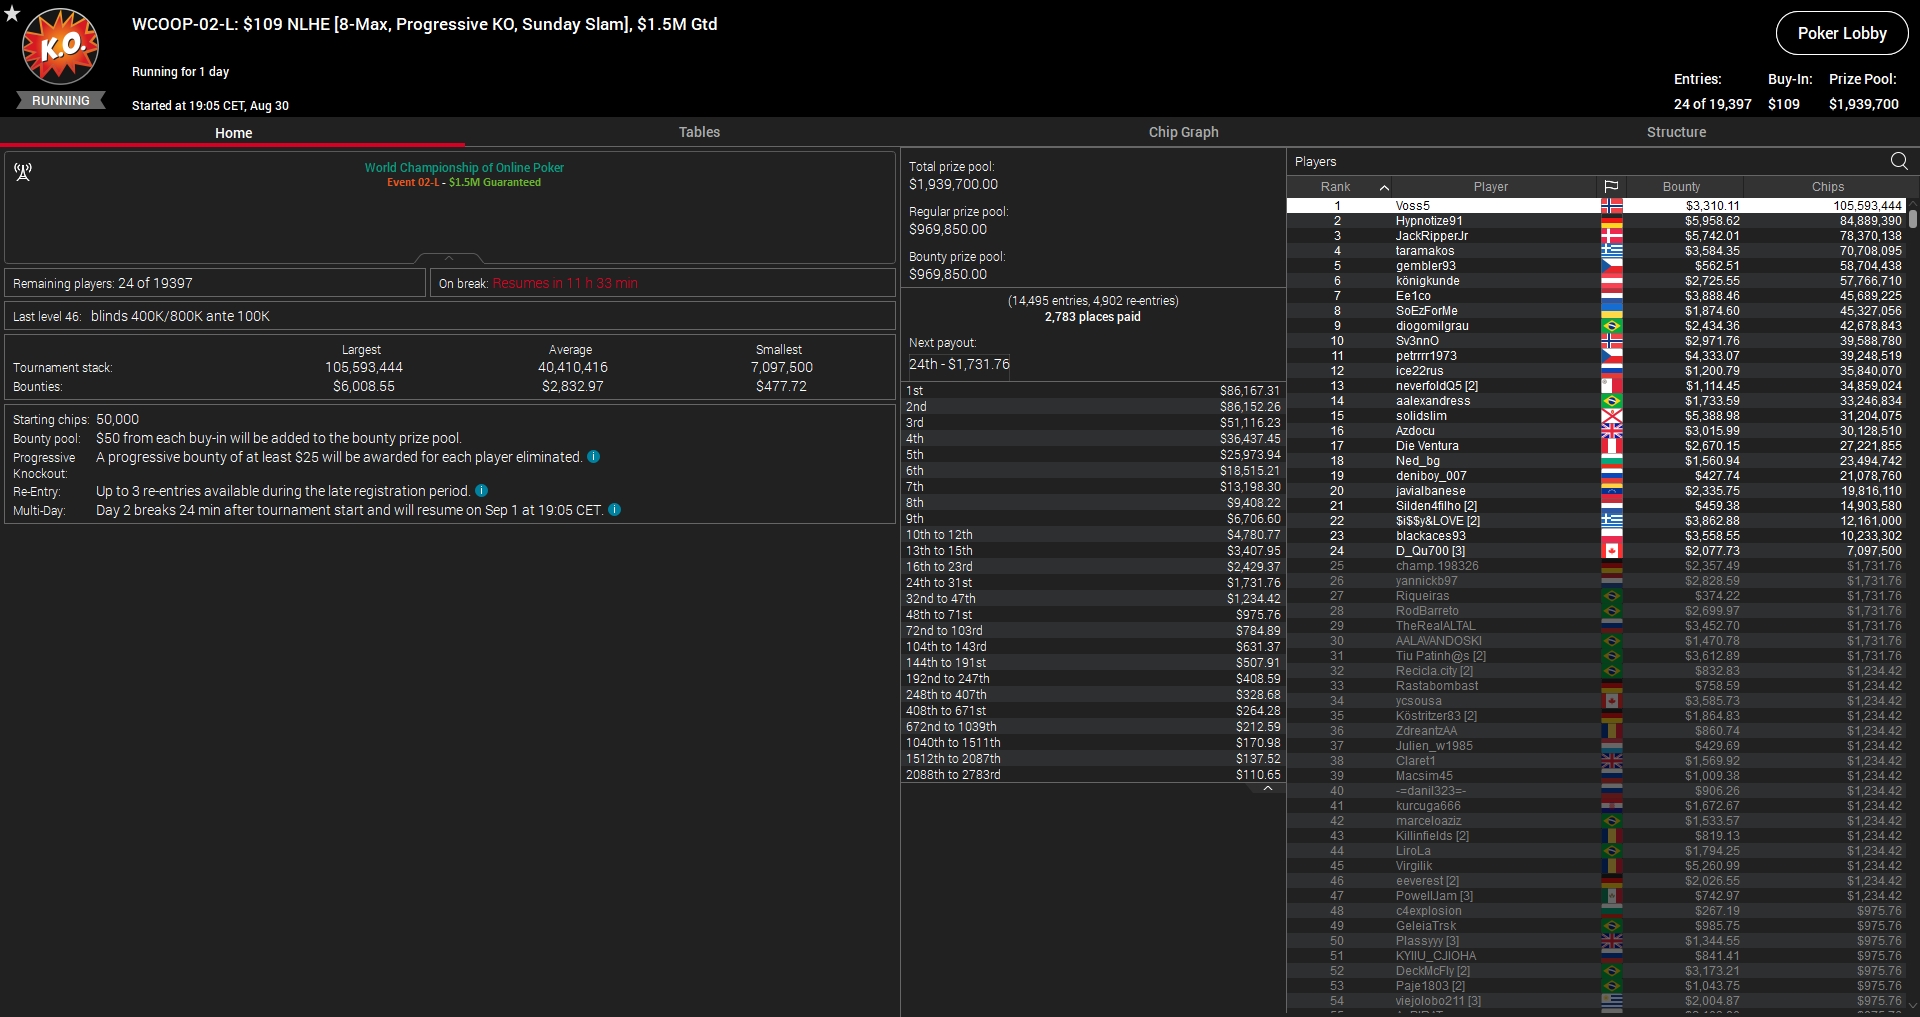The image size is (1920, 1017).
Task: Select player row königkunde
Action: [1596, 281]
